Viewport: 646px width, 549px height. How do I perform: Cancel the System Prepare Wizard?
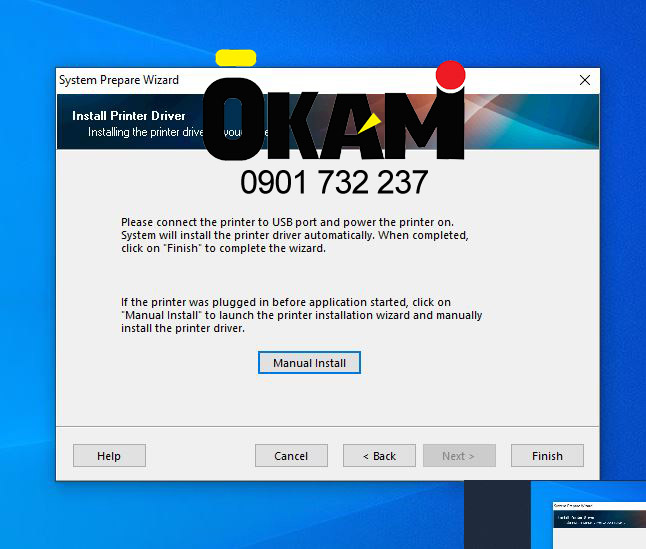291,456
